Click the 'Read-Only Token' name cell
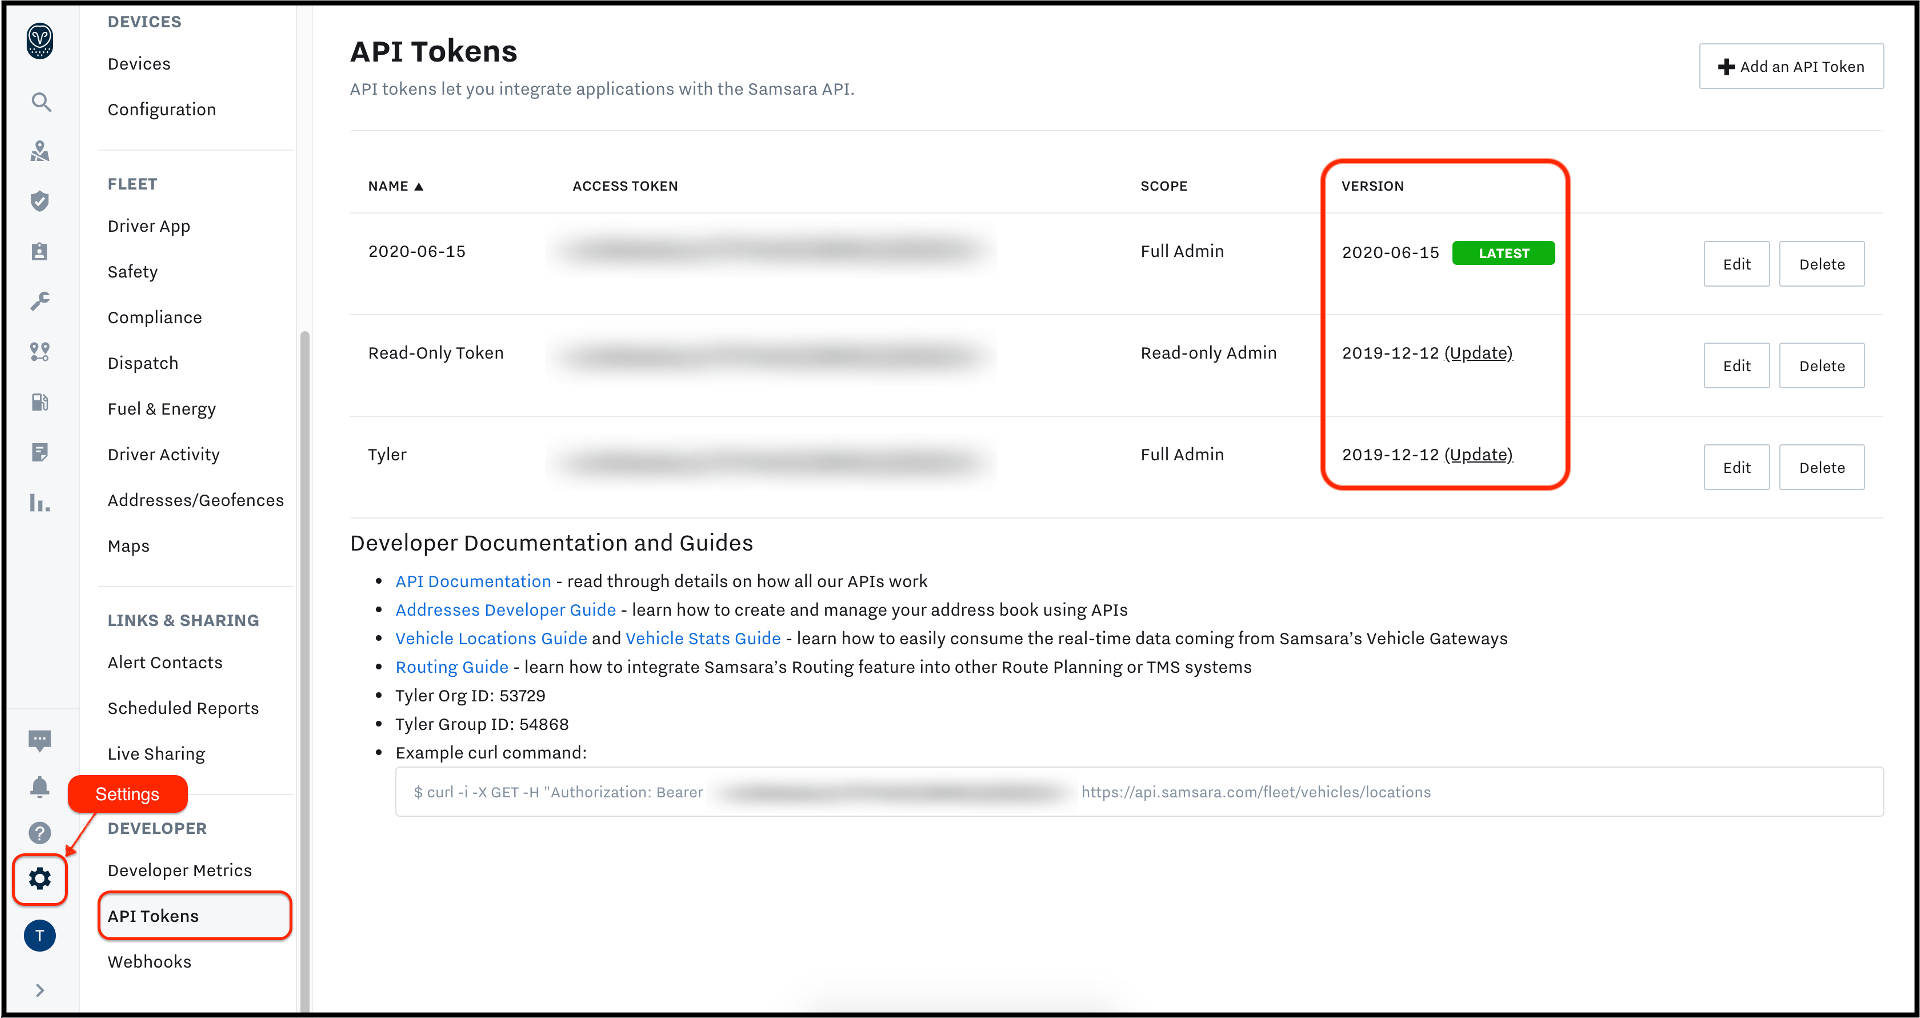Viewport: 1920px width, 1018px height. pyautogui.click(x=436, y=353)
